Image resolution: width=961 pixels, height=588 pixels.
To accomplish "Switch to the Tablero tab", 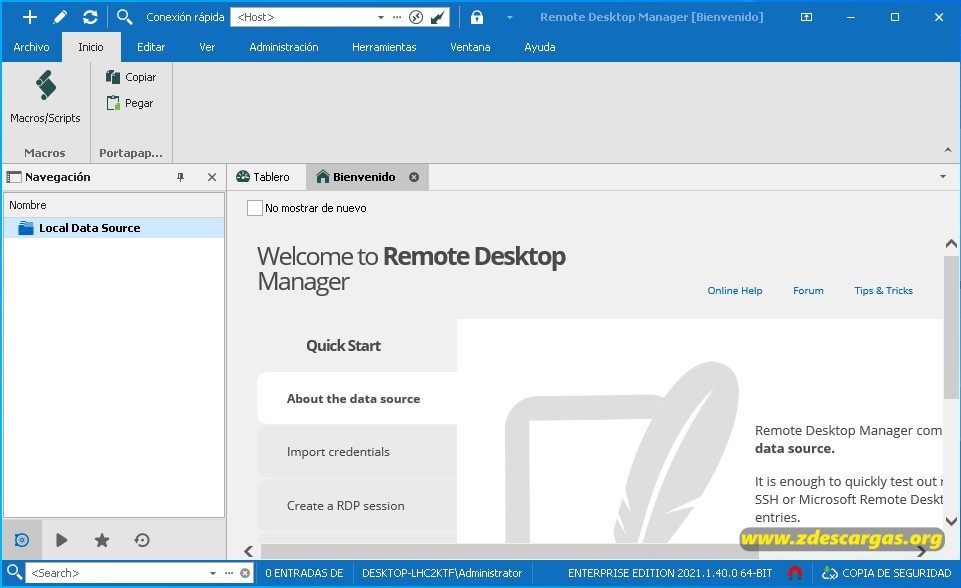I will click(263, 177).
